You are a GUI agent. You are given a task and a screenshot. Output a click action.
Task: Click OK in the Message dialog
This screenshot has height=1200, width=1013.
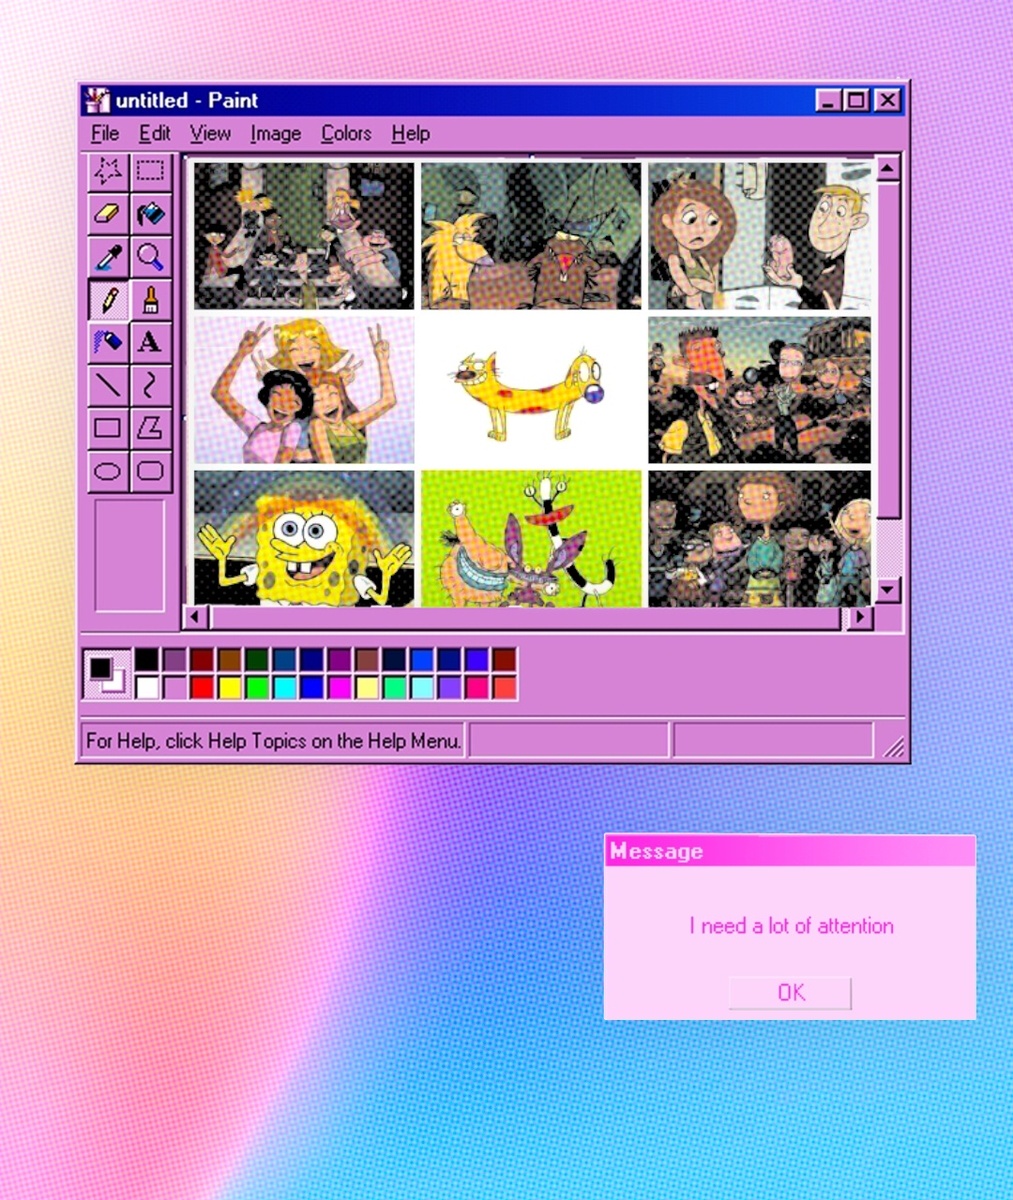click(790, 992)
